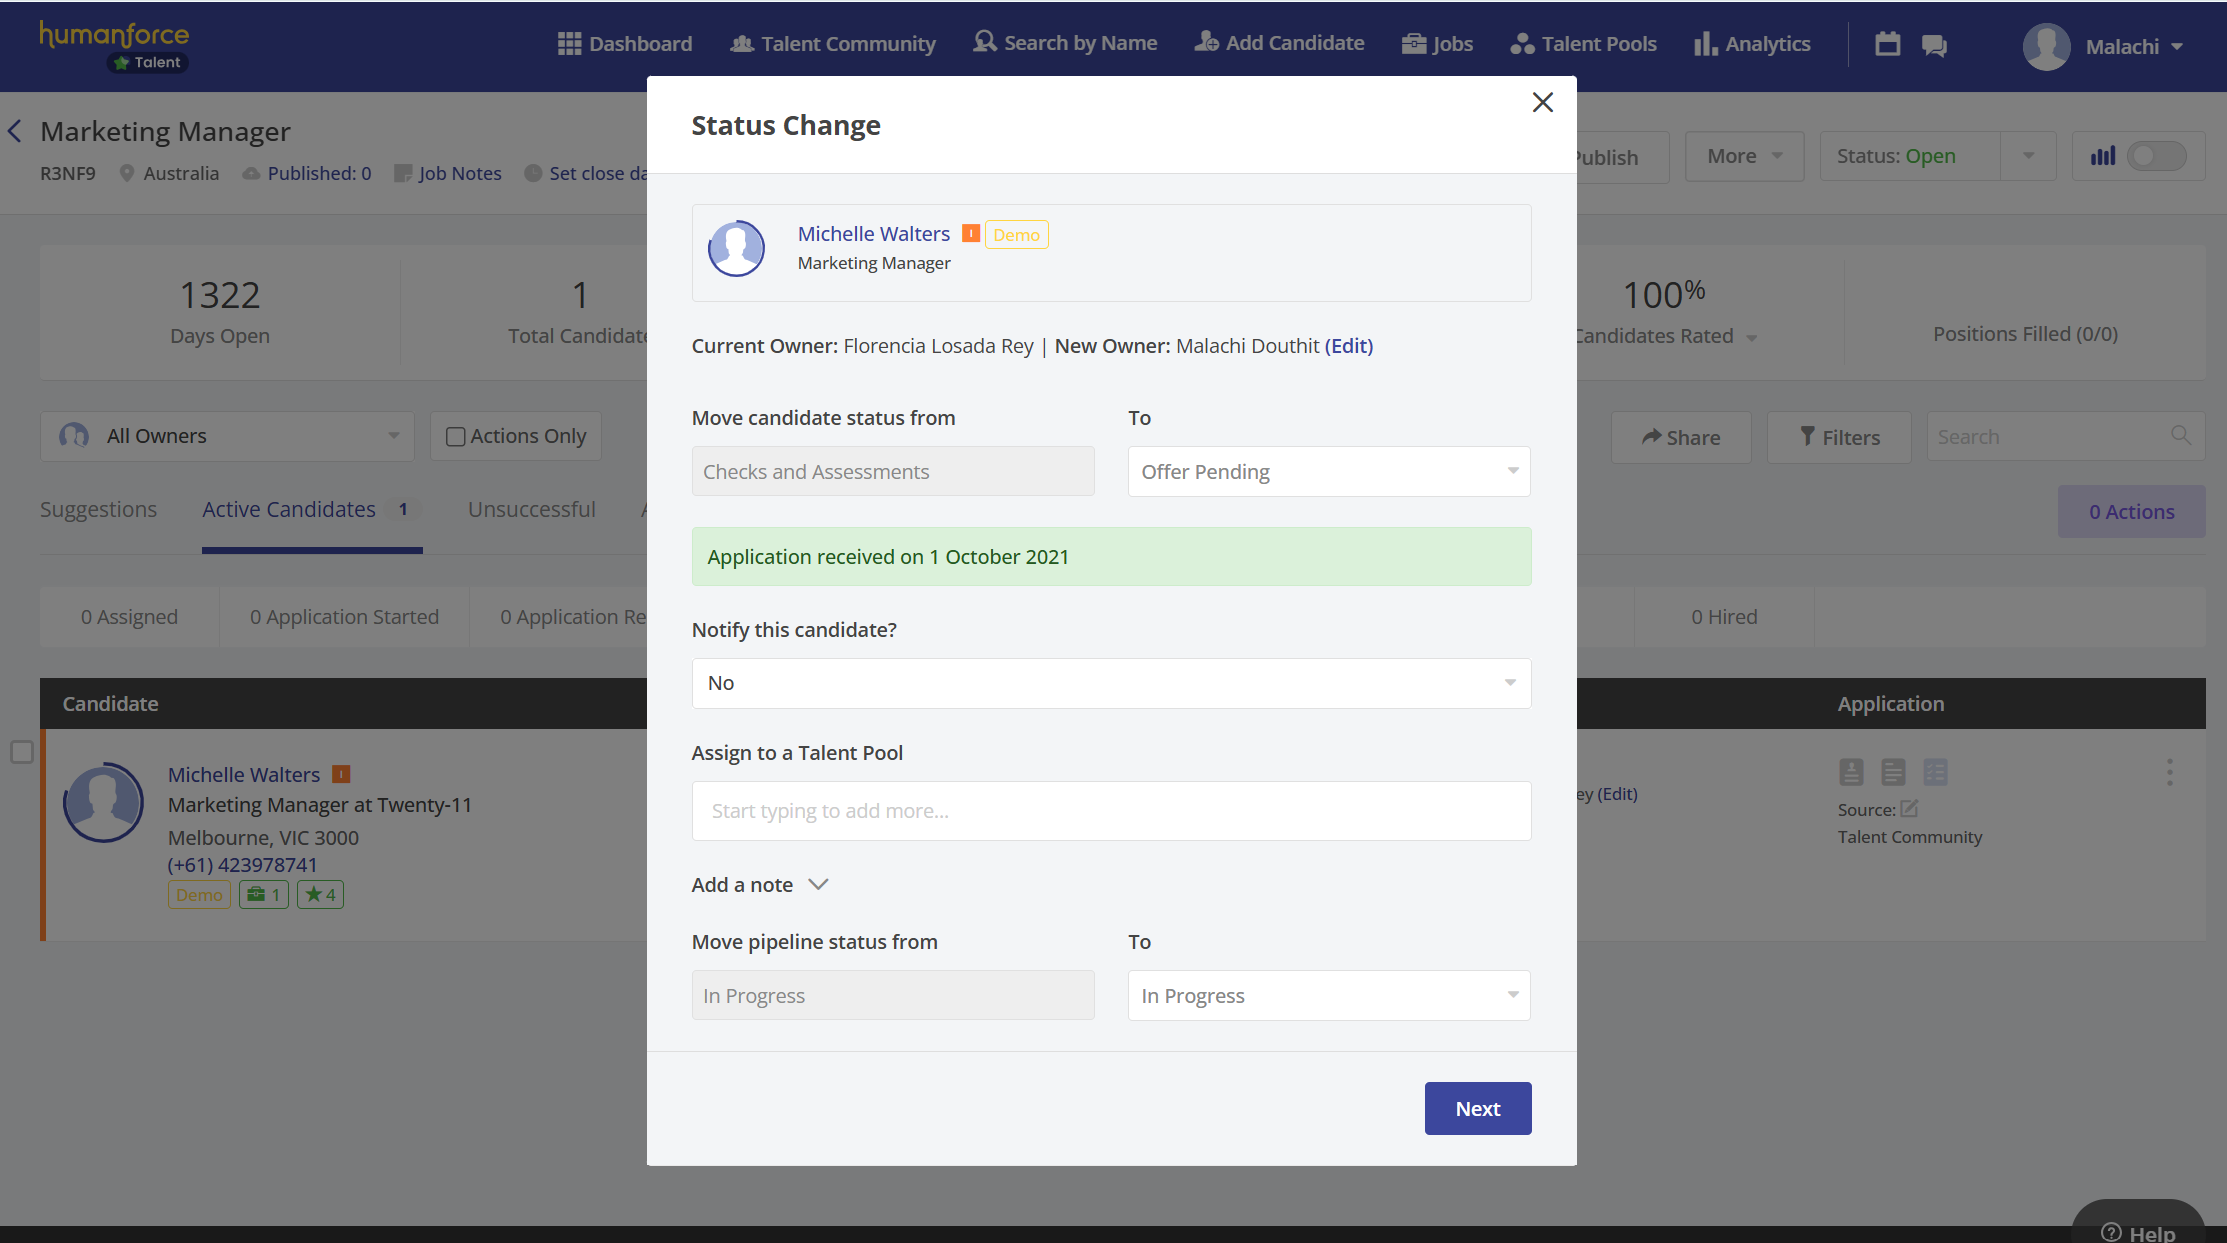
Task: Click Michelle Walters avatar in candidate list
Action: tap(103, 802)
